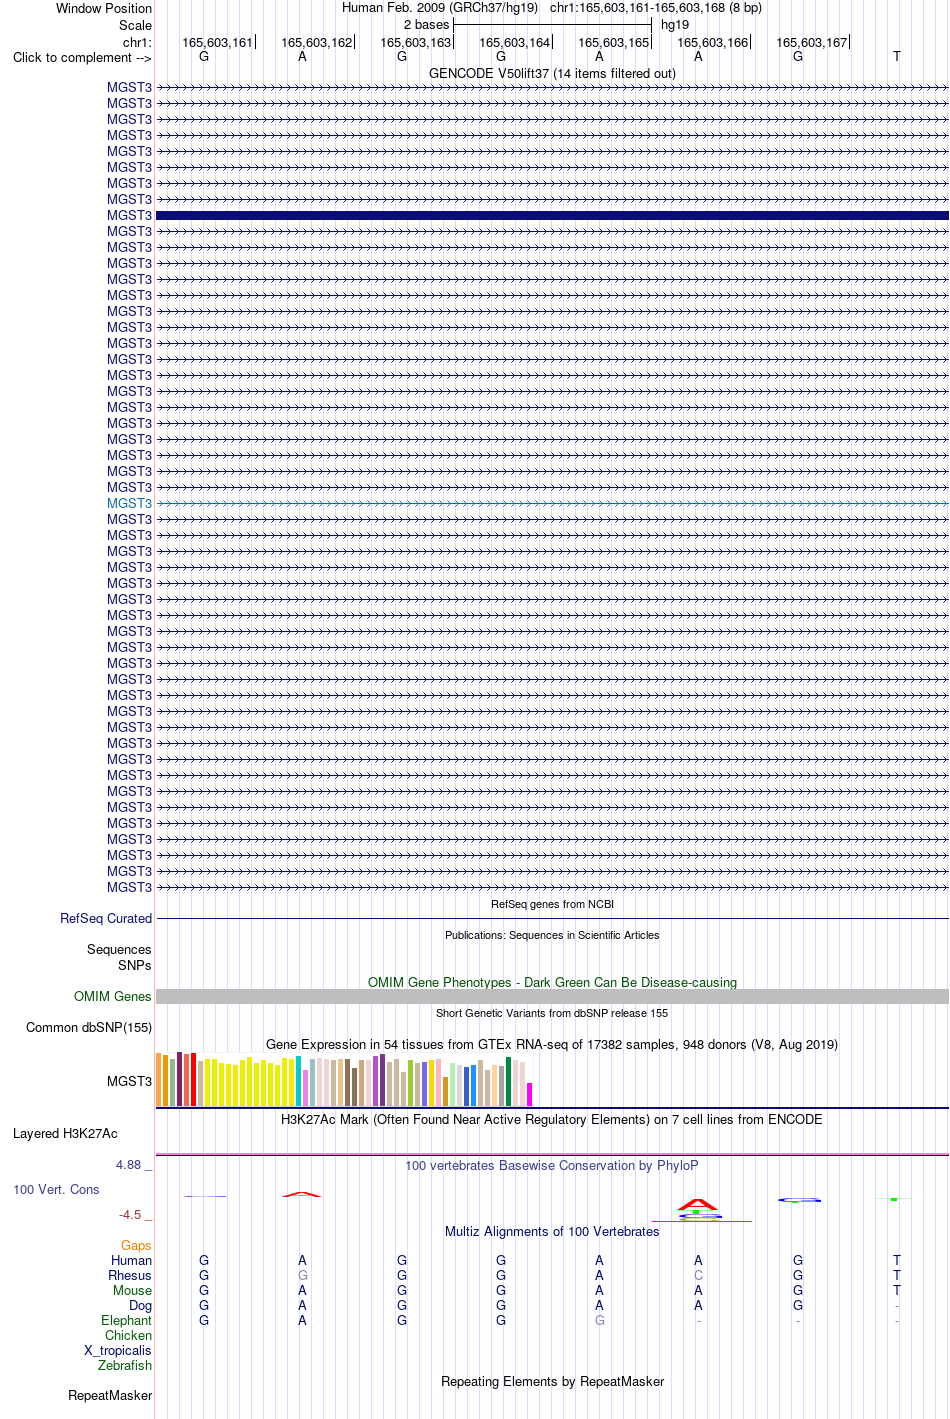The image size is (950, 1419).
Task: Click the dark green bar in GTEx chart
Action: tap(509, 1082)
